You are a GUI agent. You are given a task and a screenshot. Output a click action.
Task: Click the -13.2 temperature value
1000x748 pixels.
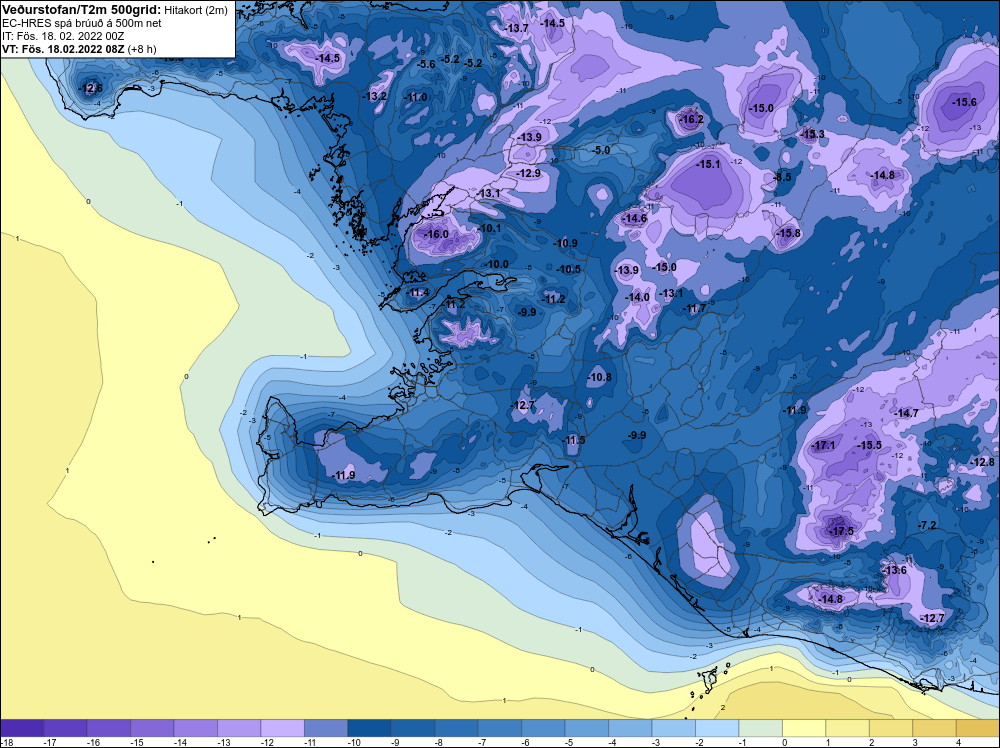coord(375,96)
